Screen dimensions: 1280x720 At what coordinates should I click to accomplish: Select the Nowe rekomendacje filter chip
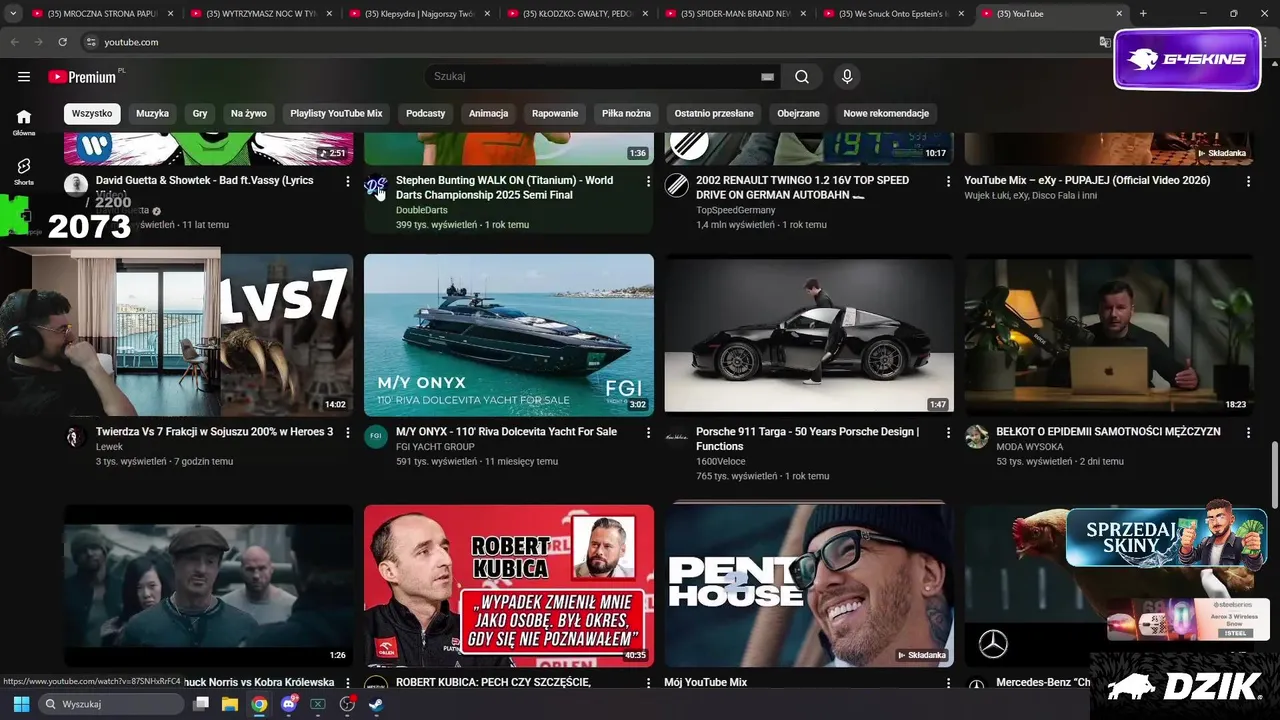[886, 113]
